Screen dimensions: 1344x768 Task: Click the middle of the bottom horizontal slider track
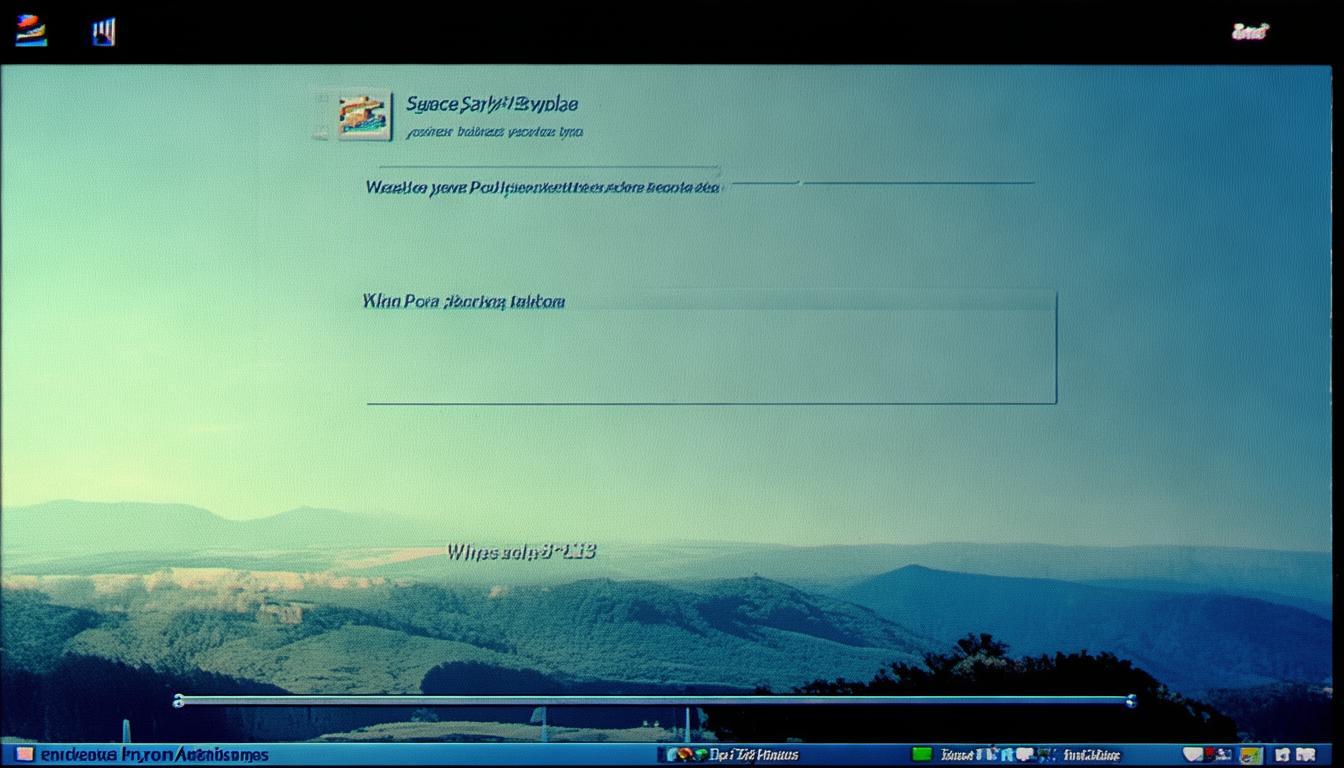point(655,701)
